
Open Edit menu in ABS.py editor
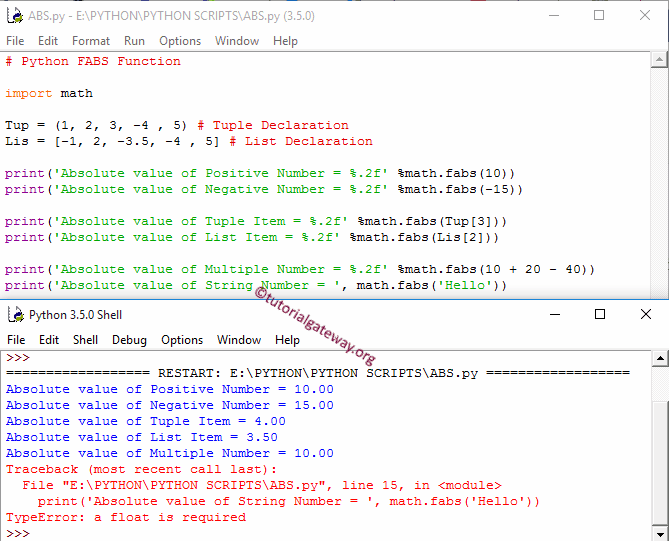[48, 41]
